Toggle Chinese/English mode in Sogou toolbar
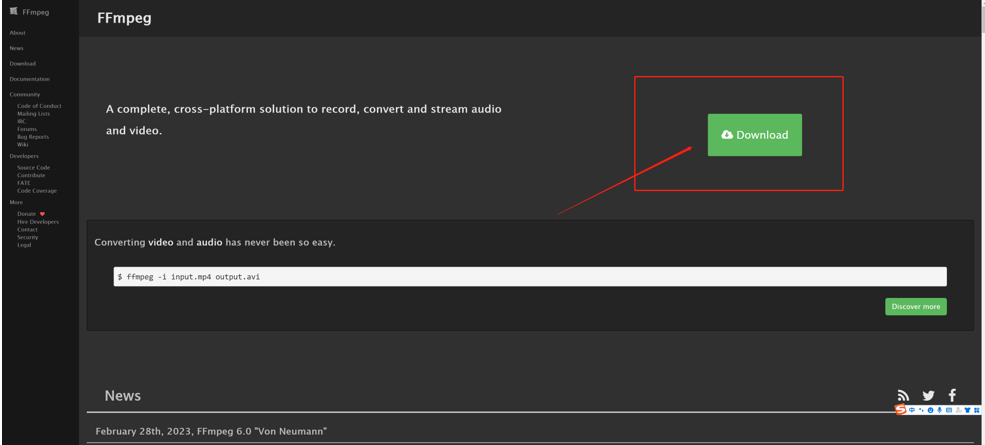Viewport: 985px width, 445px height. [x=912, y=410]
